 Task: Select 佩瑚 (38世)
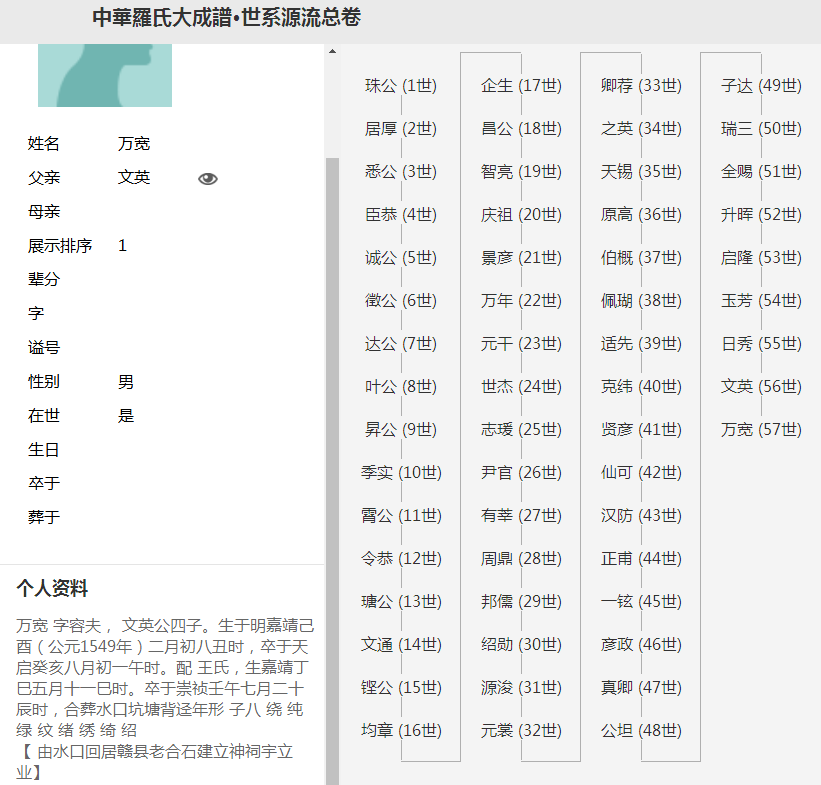641,301
